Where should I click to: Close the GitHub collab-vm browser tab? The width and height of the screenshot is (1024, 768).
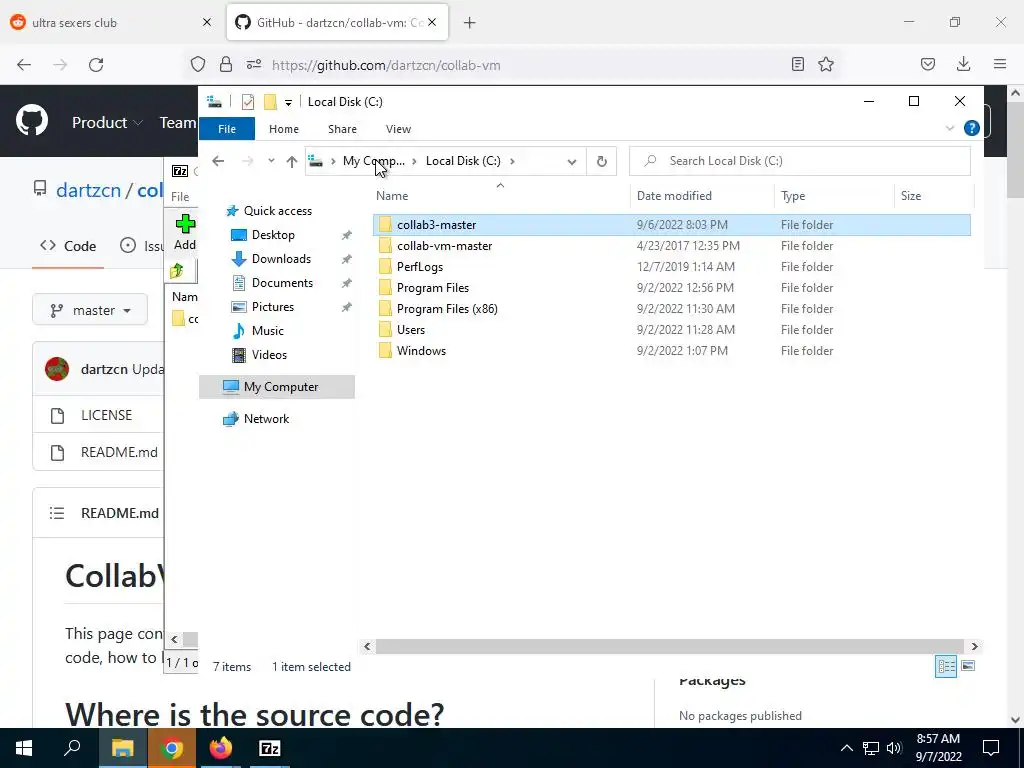pyautogui.click(x=432, y=23)
